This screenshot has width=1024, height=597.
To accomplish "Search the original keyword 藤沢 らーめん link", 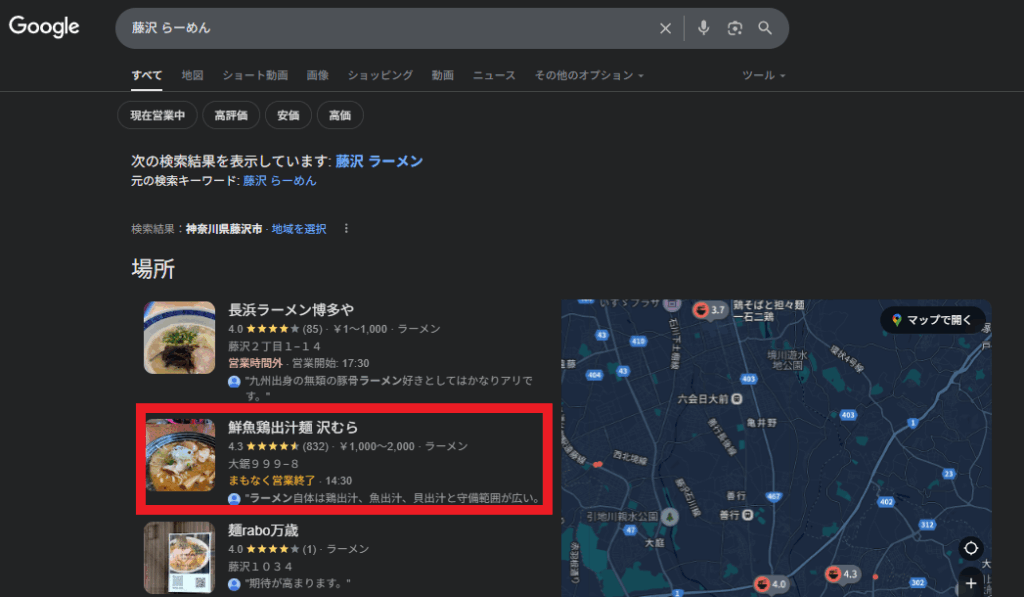I will click(x=280, y=181).
